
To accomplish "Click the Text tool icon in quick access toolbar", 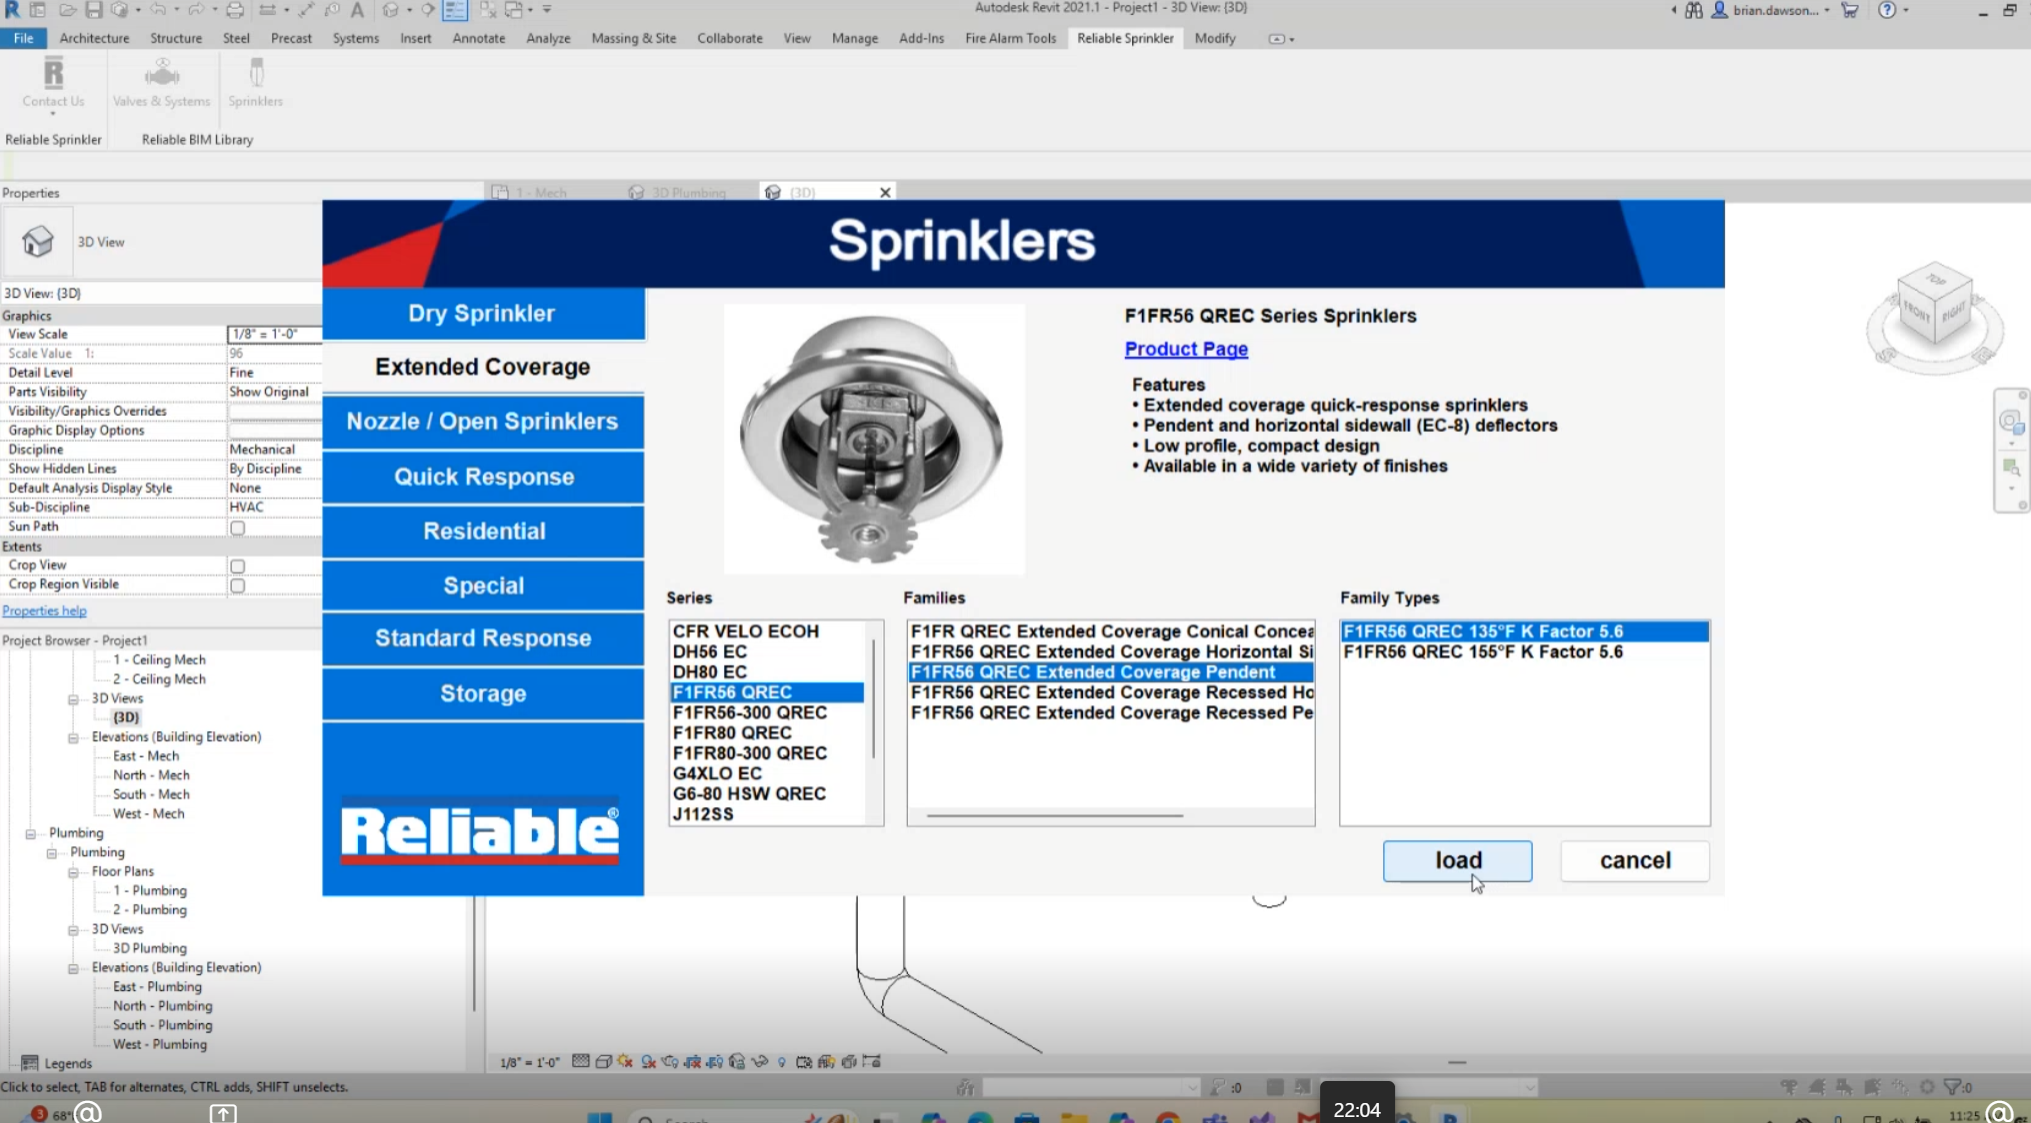I will 356,10.
